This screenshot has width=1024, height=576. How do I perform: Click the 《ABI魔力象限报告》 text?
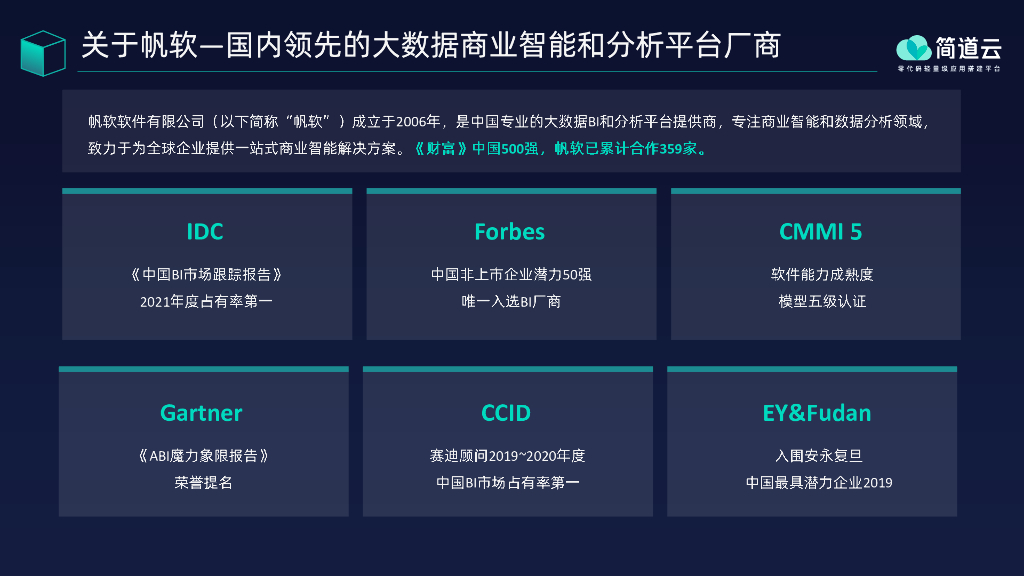click(202, 456)
